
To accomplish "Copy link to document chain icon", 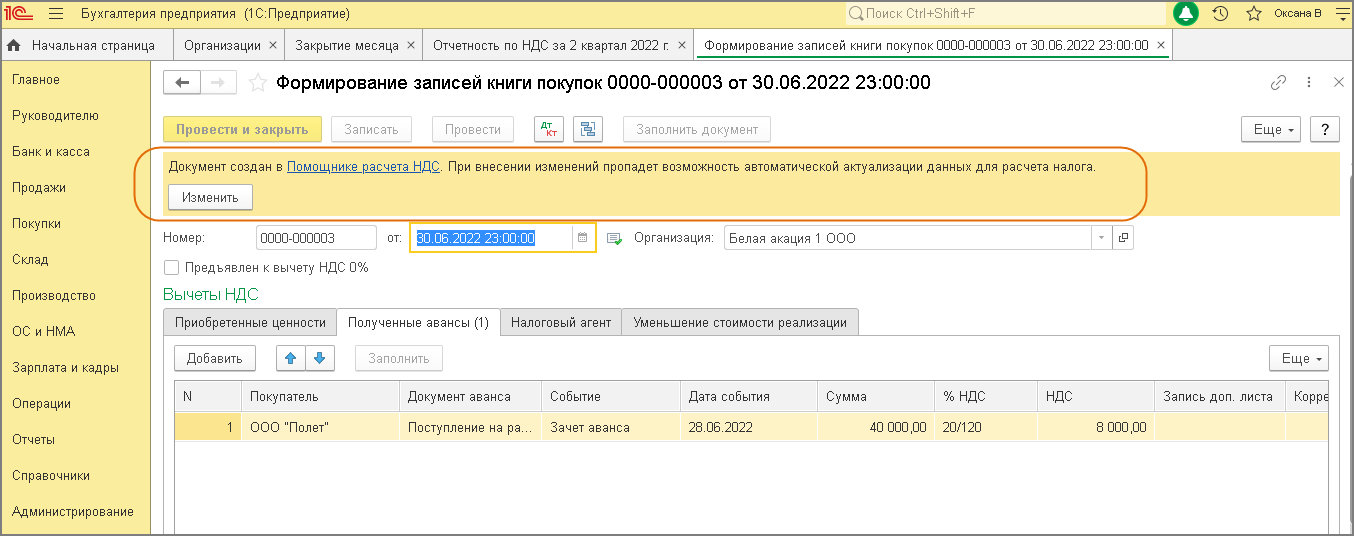I will (x=1278, y=83).
